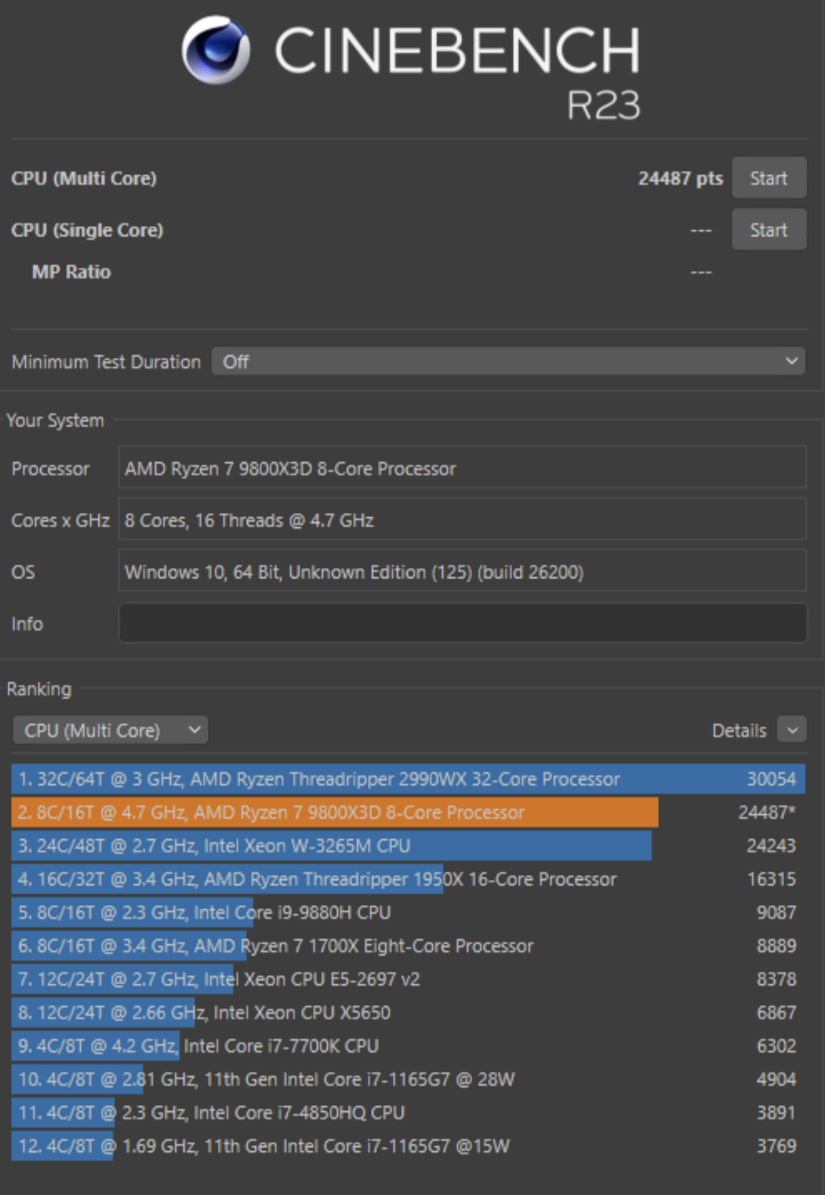
Task: Click the OS field showing Windows 10
Action: click(462, 572)
